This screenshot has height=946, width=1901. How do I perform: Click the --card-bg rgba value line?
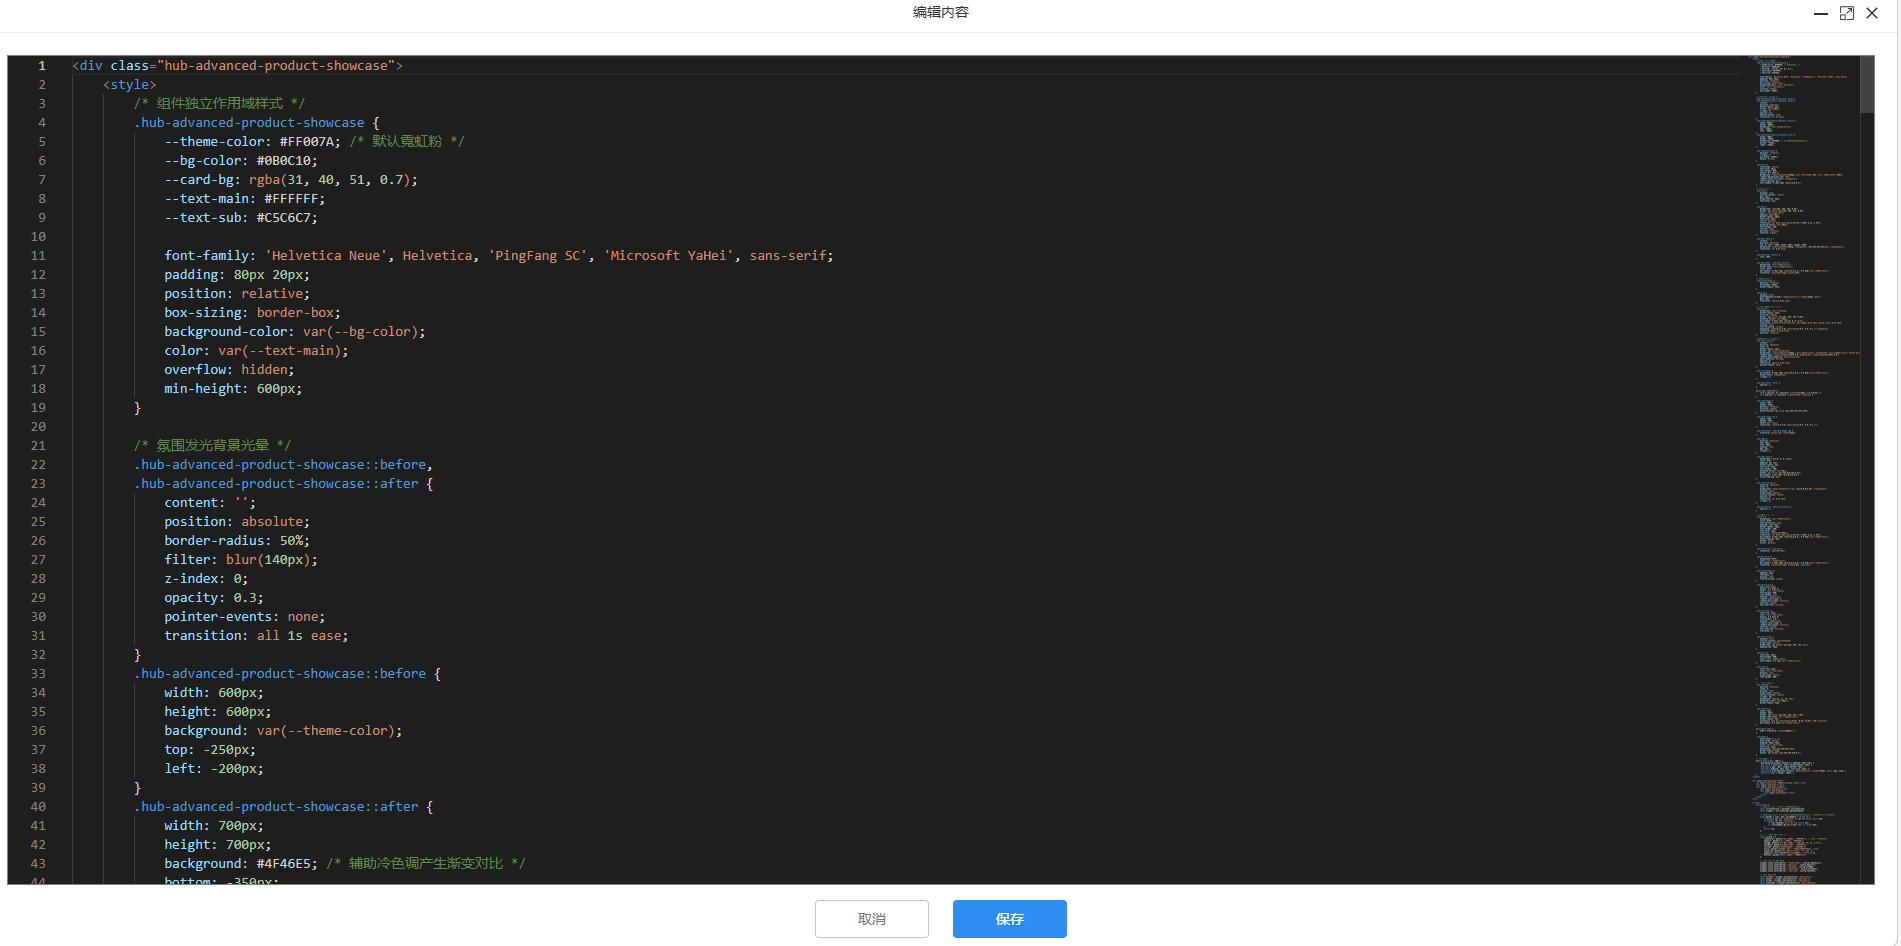(x=291, y=180)
